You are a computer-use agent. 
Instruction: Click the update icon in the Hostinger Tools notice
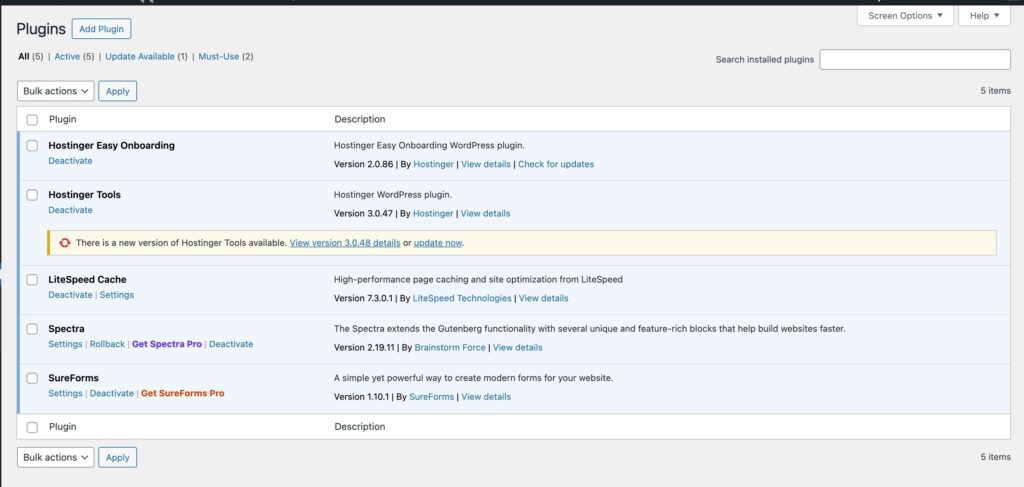[x=64, y=243]
